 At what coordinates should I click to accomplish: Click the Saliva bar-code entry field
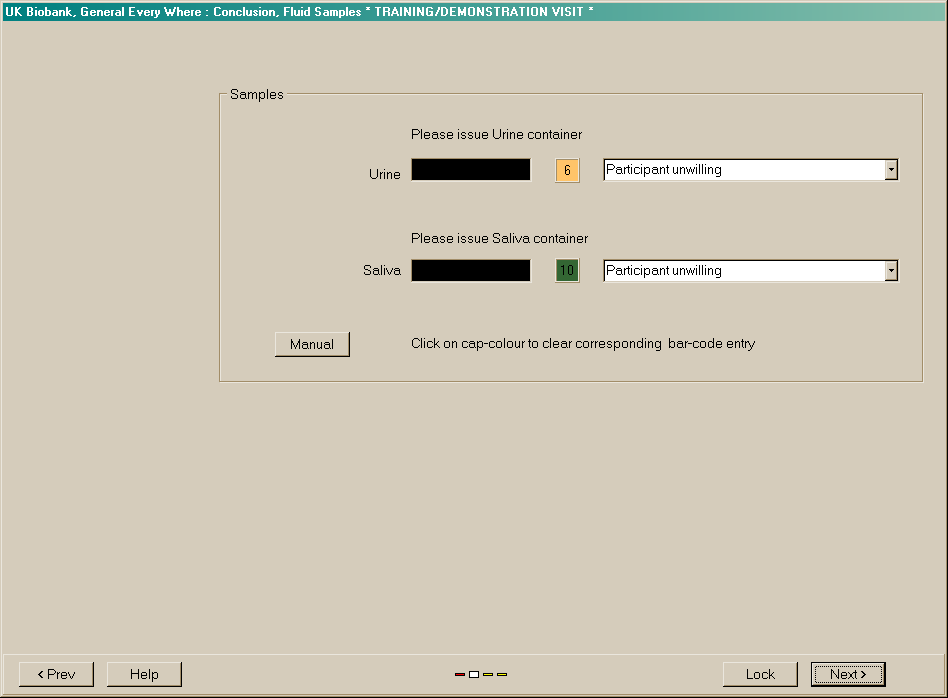[471, 271]
